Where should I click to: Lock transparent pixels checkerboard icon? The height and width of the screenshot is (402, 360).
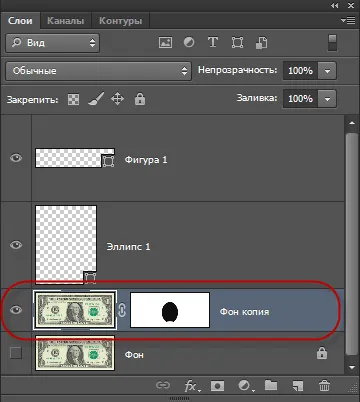(x=73, y=99)
